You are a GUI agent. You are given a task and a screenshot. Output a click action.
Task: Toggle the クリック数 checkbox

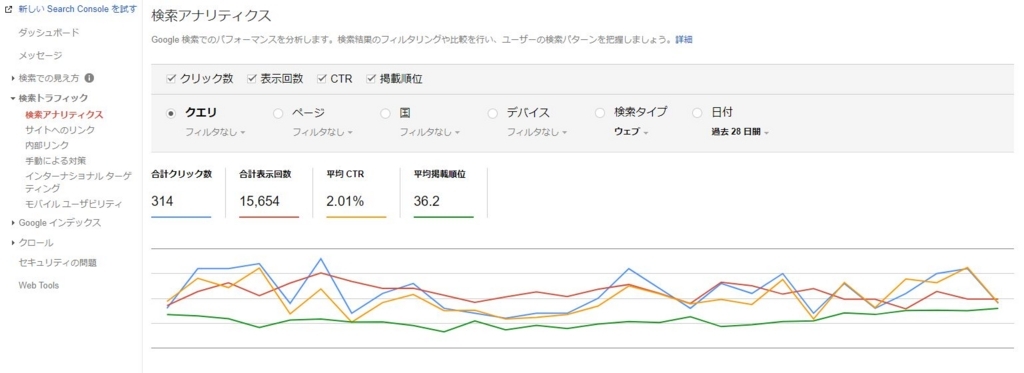point(171,79)
